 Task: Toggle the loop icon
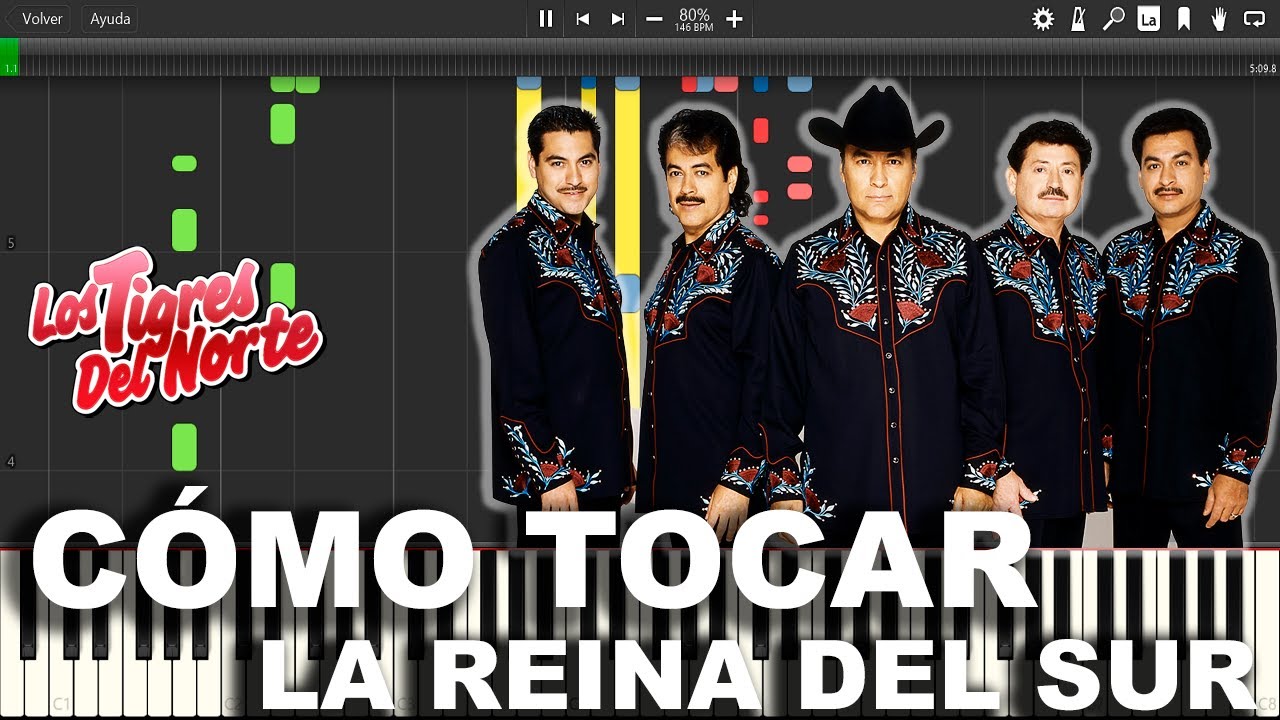(1254, 19)
